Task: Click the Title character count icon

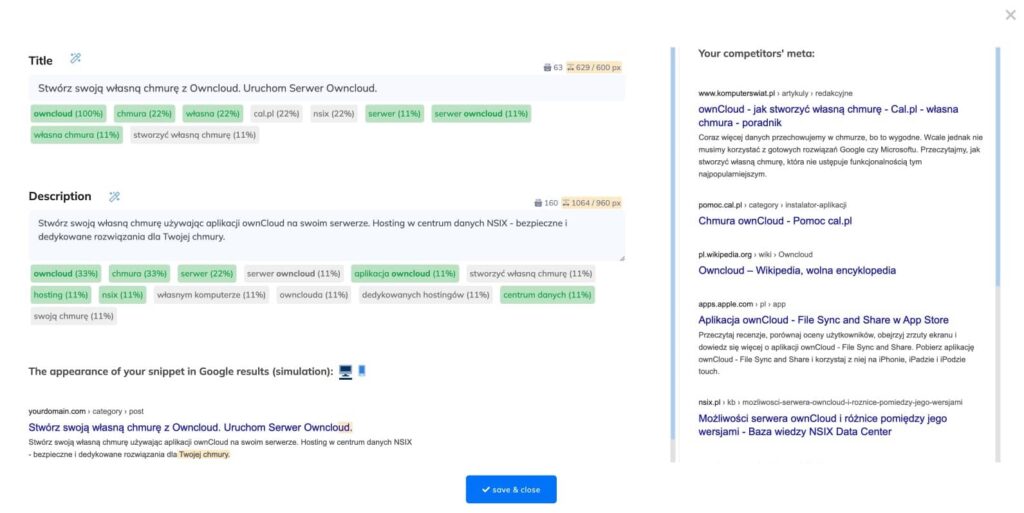Action: pyautogui.click(x=547, y=67)
